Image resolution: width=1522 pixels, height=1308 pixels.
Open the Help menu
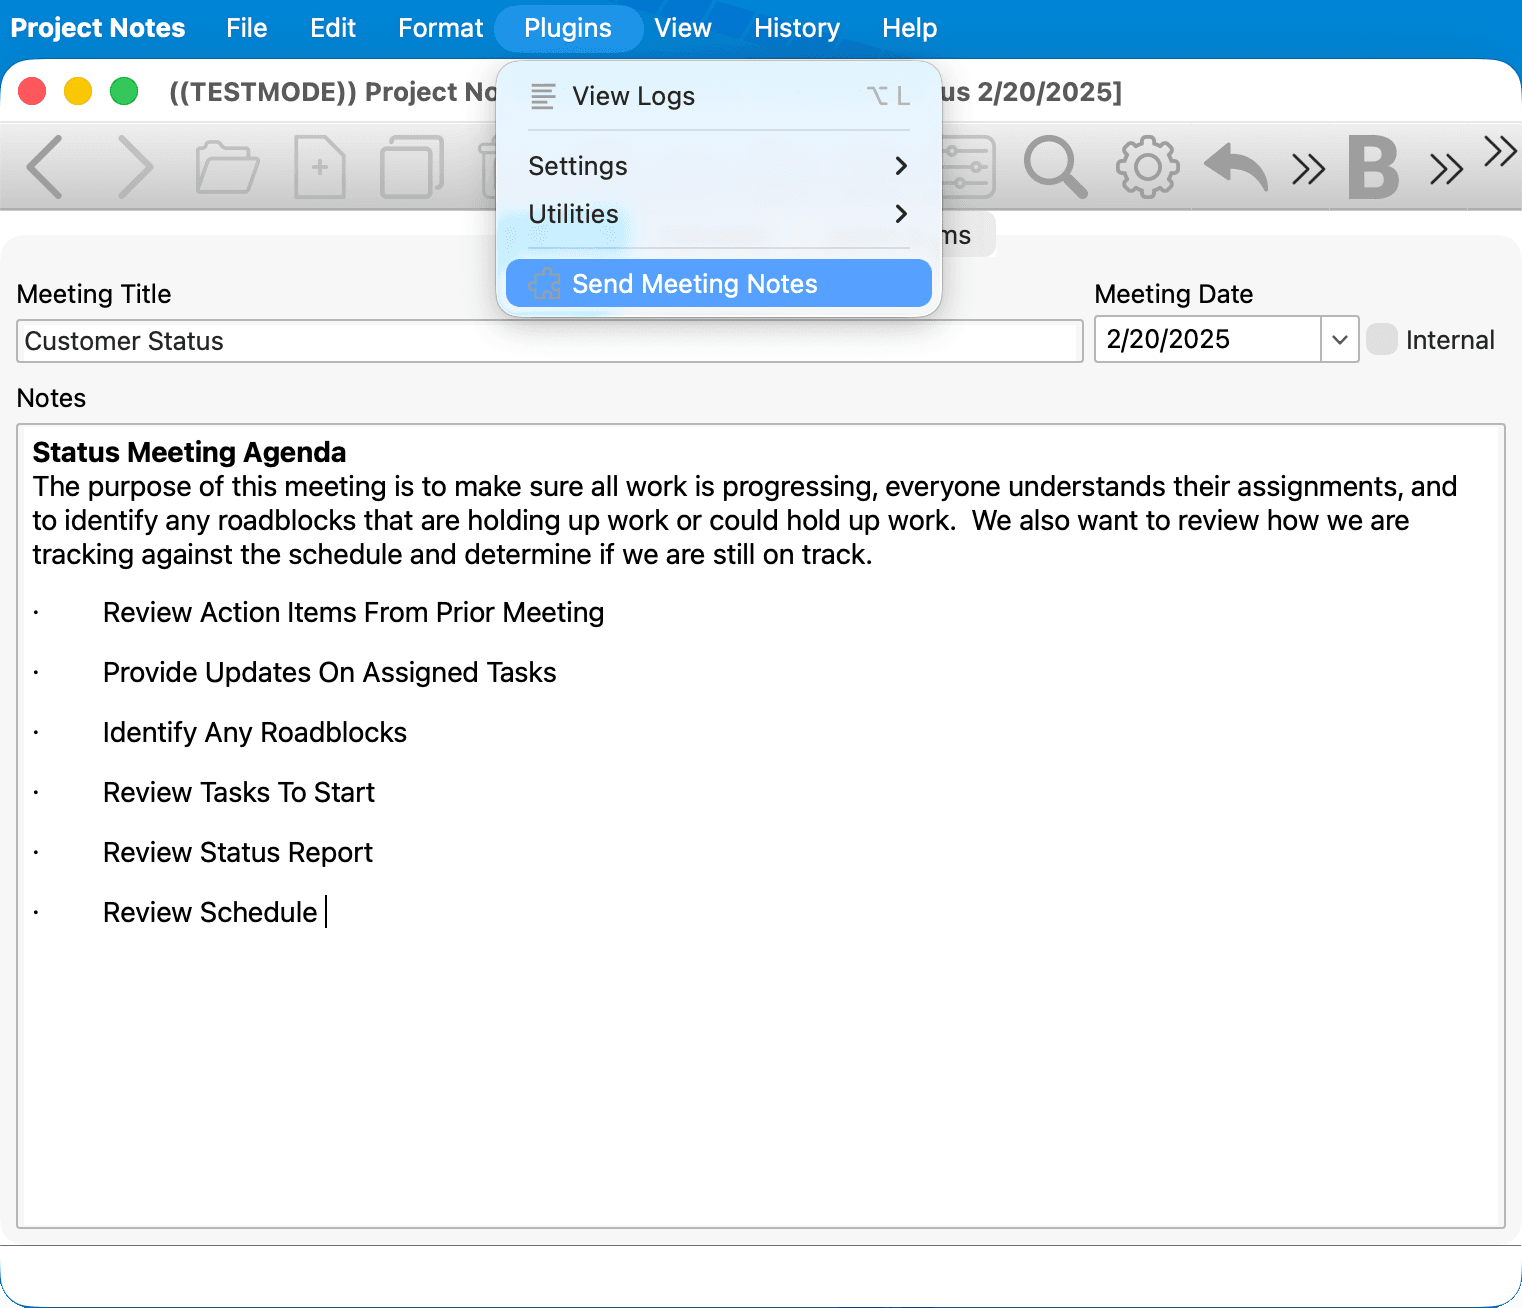pos(910,28)
